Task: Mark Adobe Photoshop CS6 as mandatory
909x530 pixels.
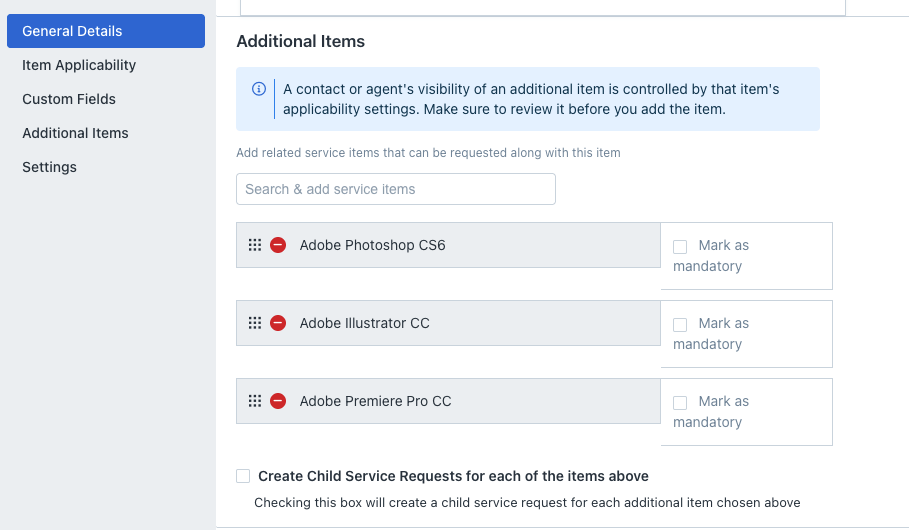Action: [680, 246]
